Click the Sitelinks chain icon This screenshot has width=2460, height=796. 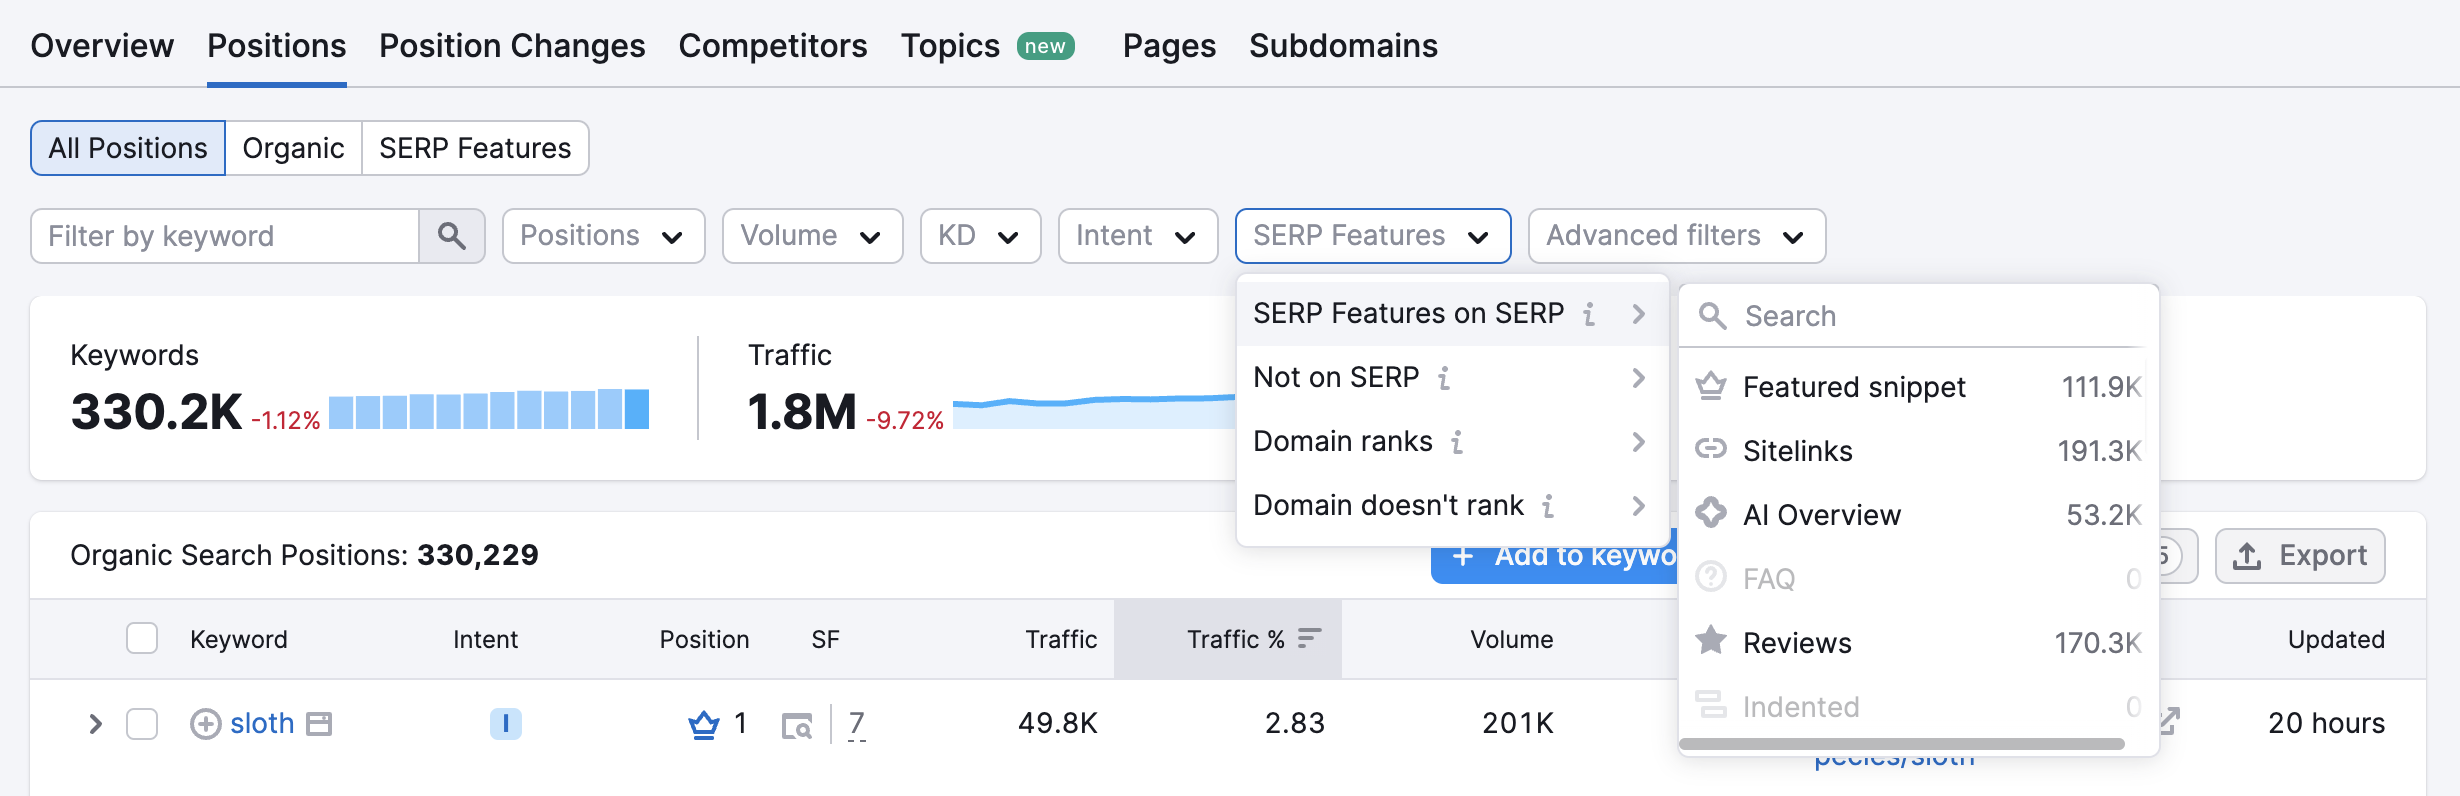[x=1711, y=449]
